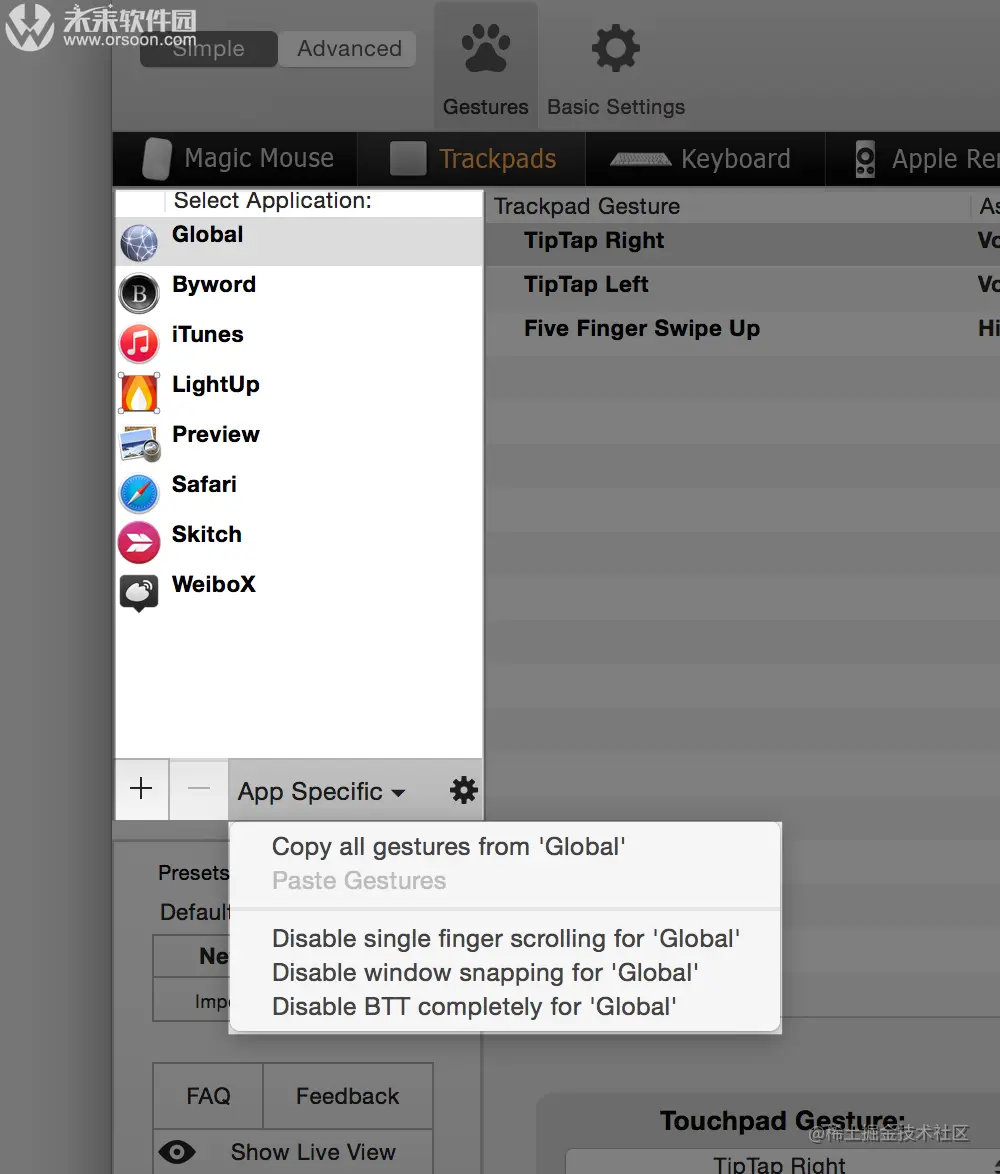Select the Skitch app icon

[139, 543]
